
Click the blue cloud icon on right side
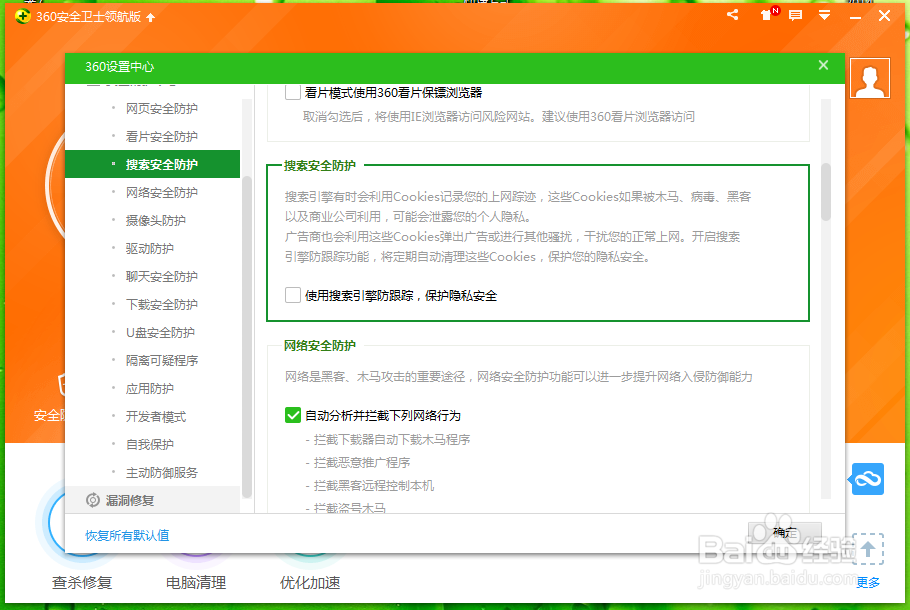click(868, 479)
